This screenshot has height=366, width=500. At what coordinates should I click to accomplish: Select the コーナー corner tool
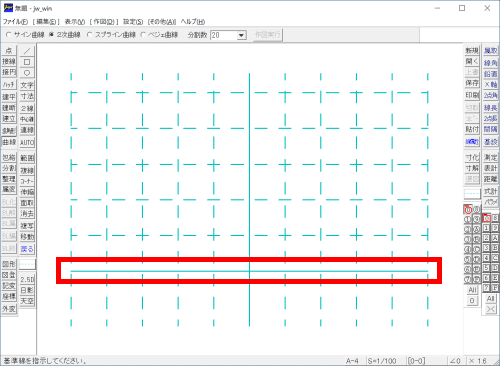[27, 181]
